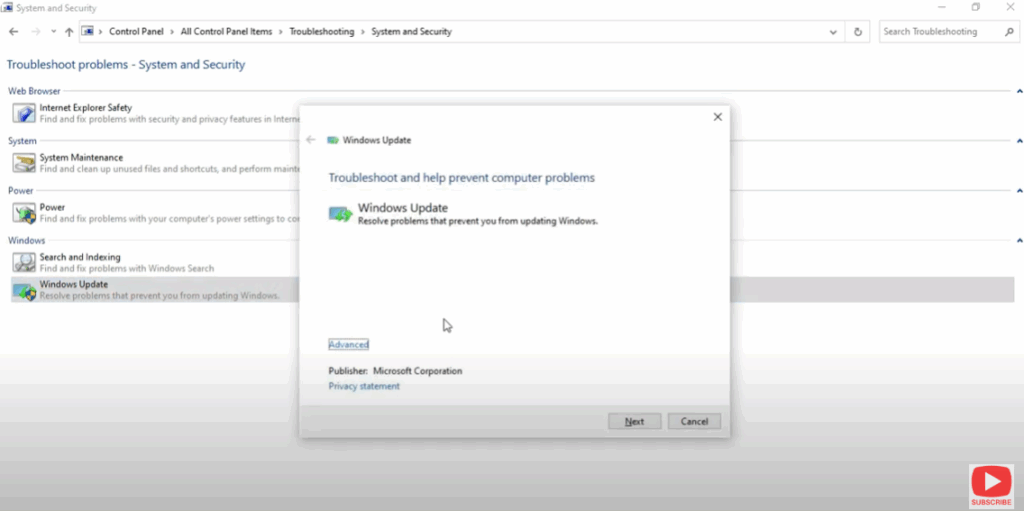
Task: Click the Control Panel icon in the address bar
Action: click(x=88, y=31)
